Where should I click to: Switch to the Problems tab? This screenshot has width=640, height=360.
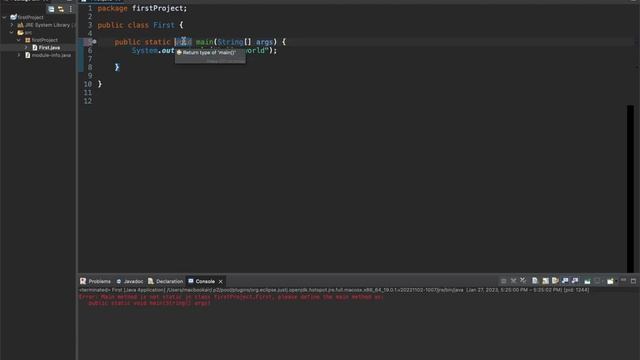tap(96, 281)
